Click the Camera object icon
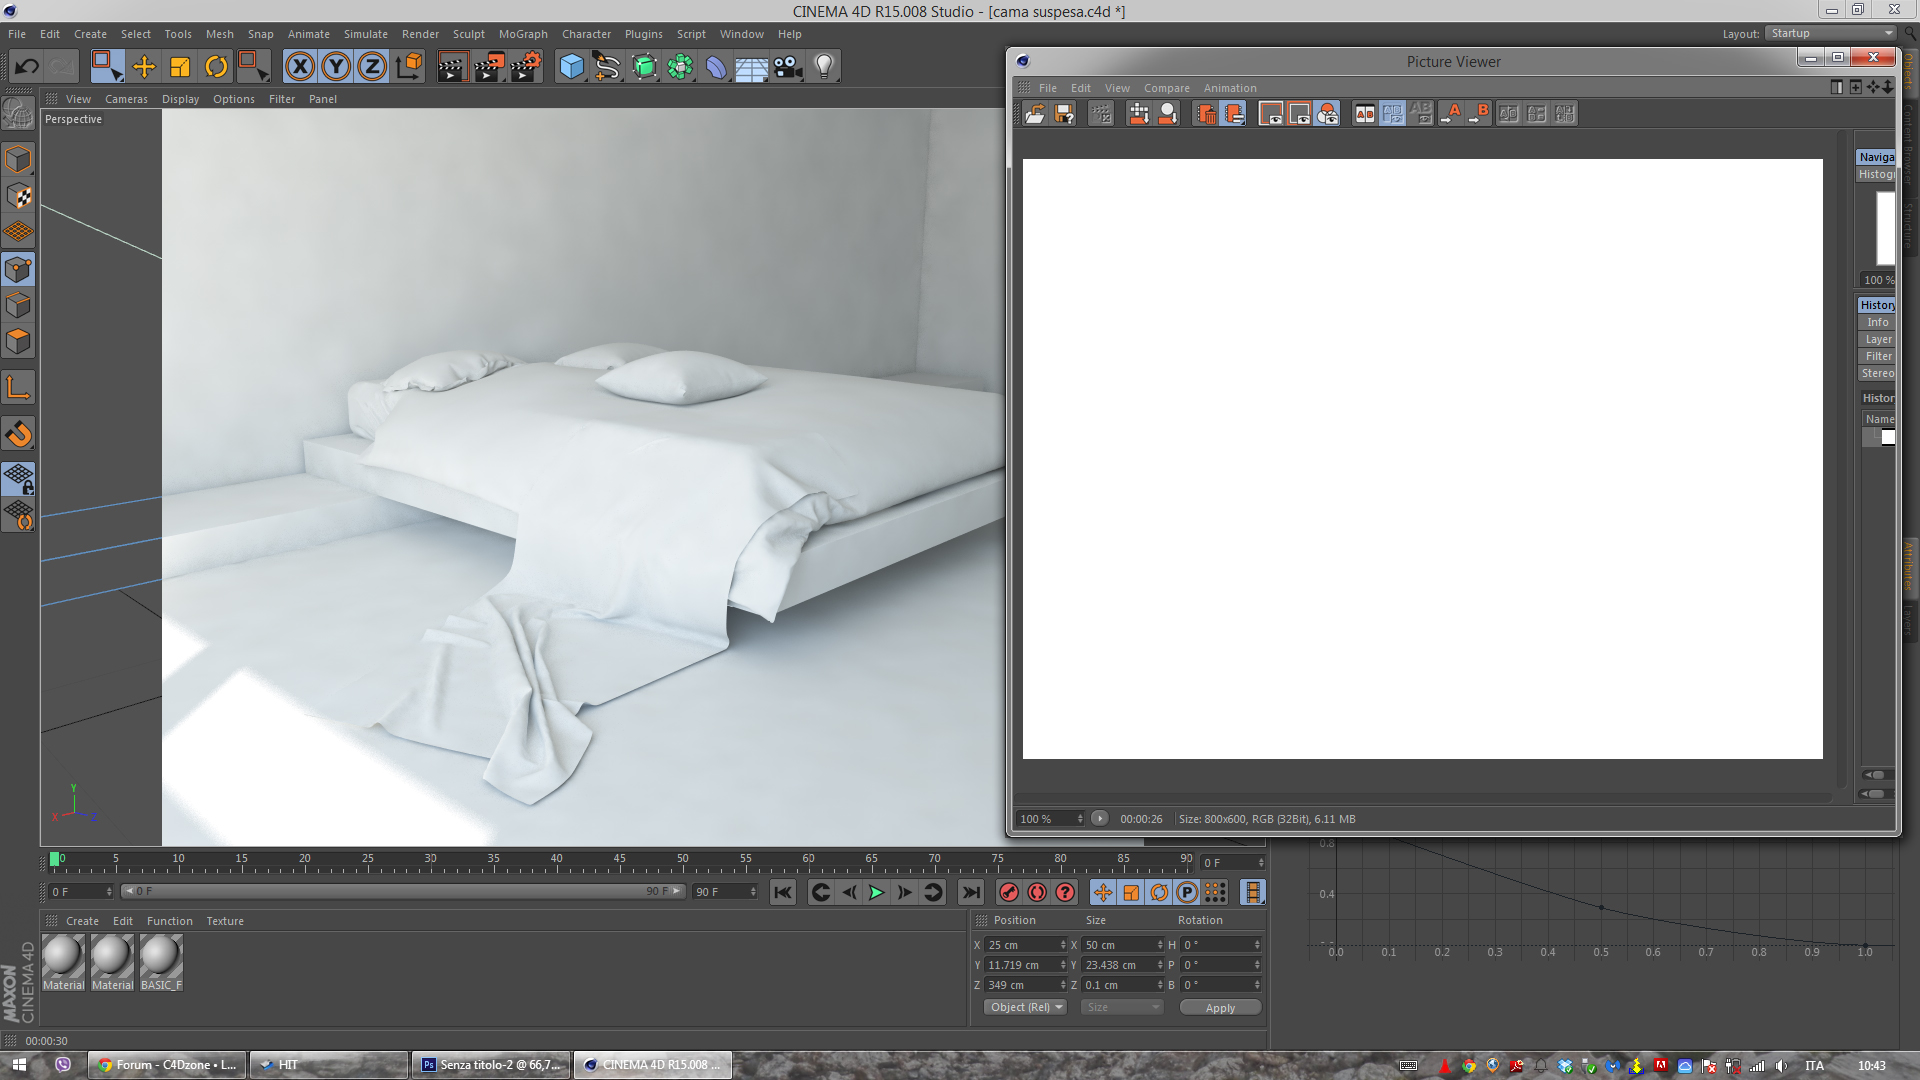 [x=788, y=67]
